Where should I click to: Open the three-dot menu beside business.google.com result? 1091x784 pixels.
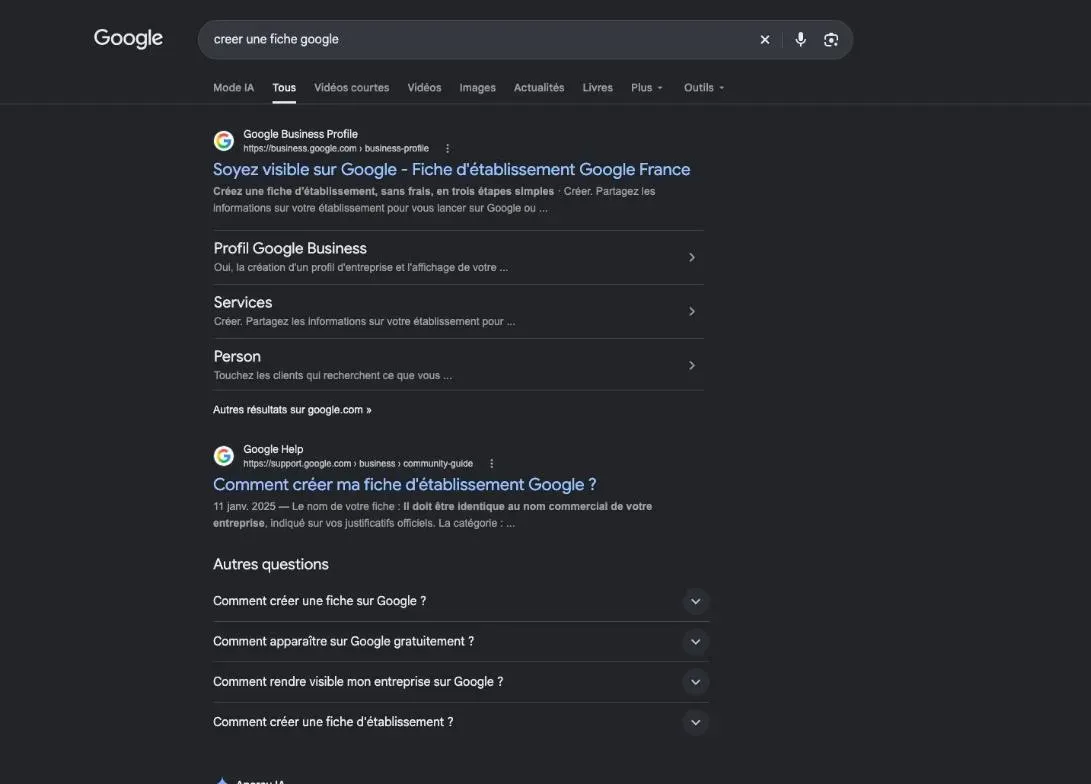click(x=447, y=148)
